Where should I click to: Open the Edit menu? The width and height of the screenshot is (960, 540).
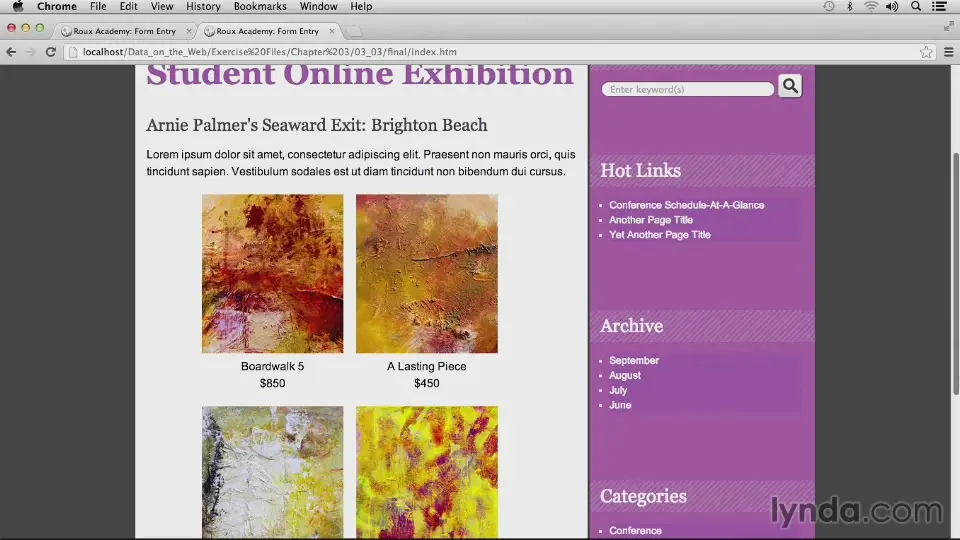coord(129,6)
